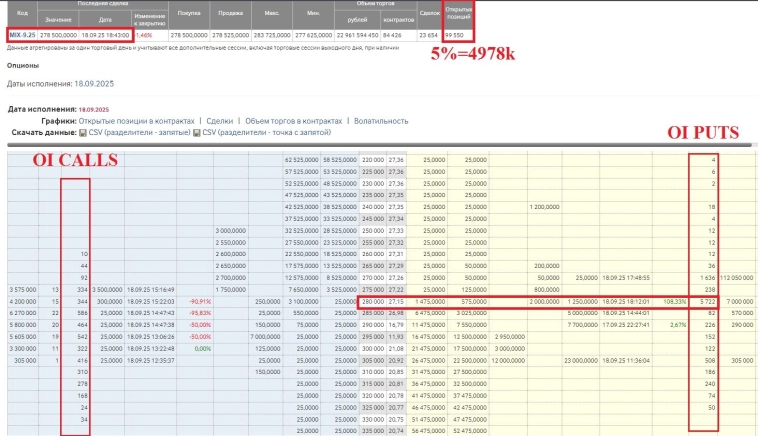Click the 62 525,0000 theoretical price cell

[302, 160]
